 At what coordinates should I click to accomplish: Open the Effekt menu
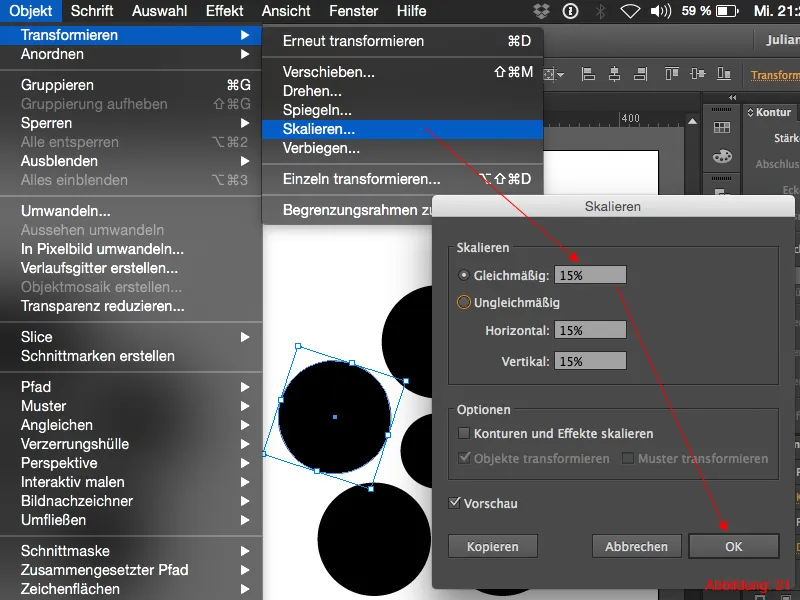pyautogui.click(x=224, y=11)
